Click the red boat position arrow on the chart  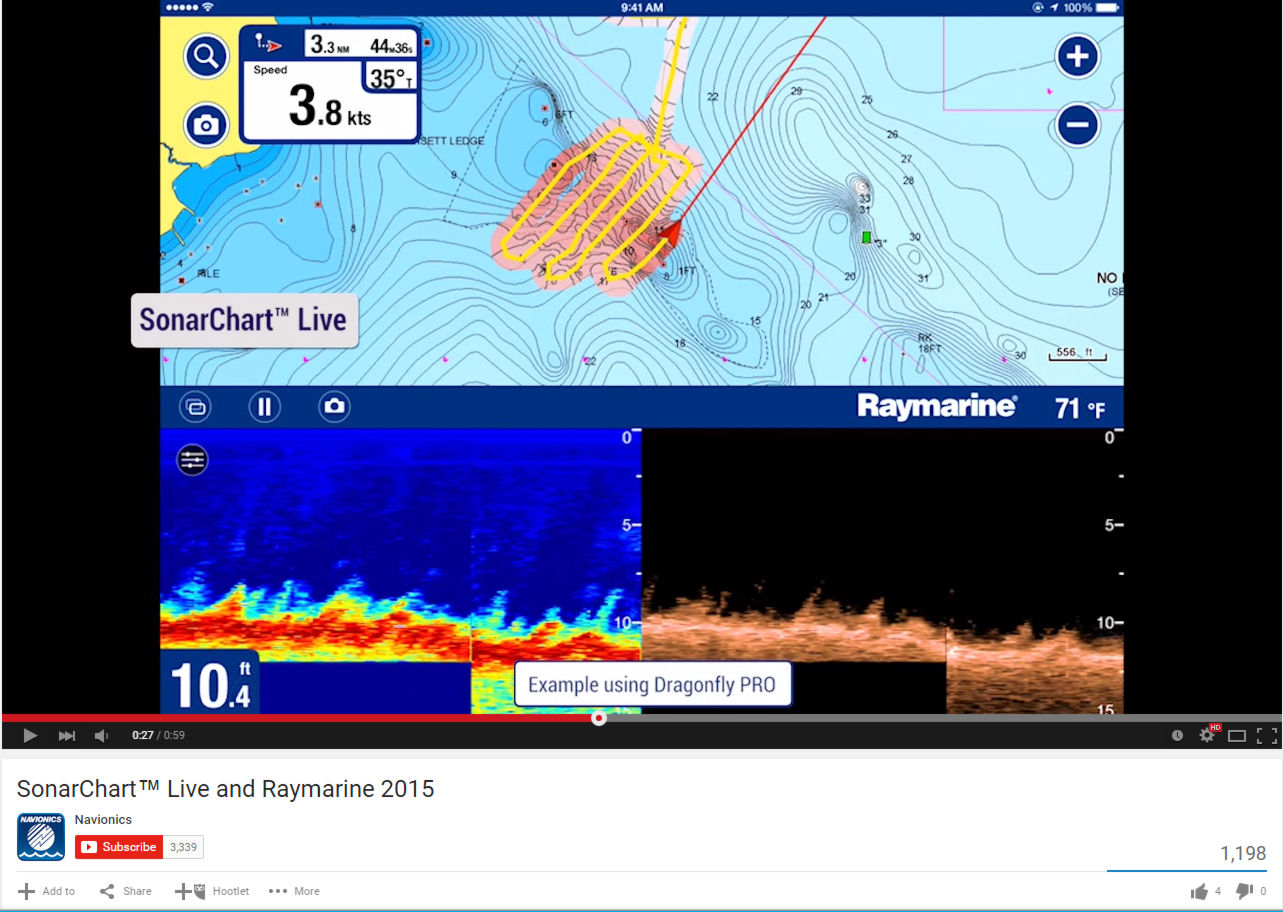pos(669,234)
